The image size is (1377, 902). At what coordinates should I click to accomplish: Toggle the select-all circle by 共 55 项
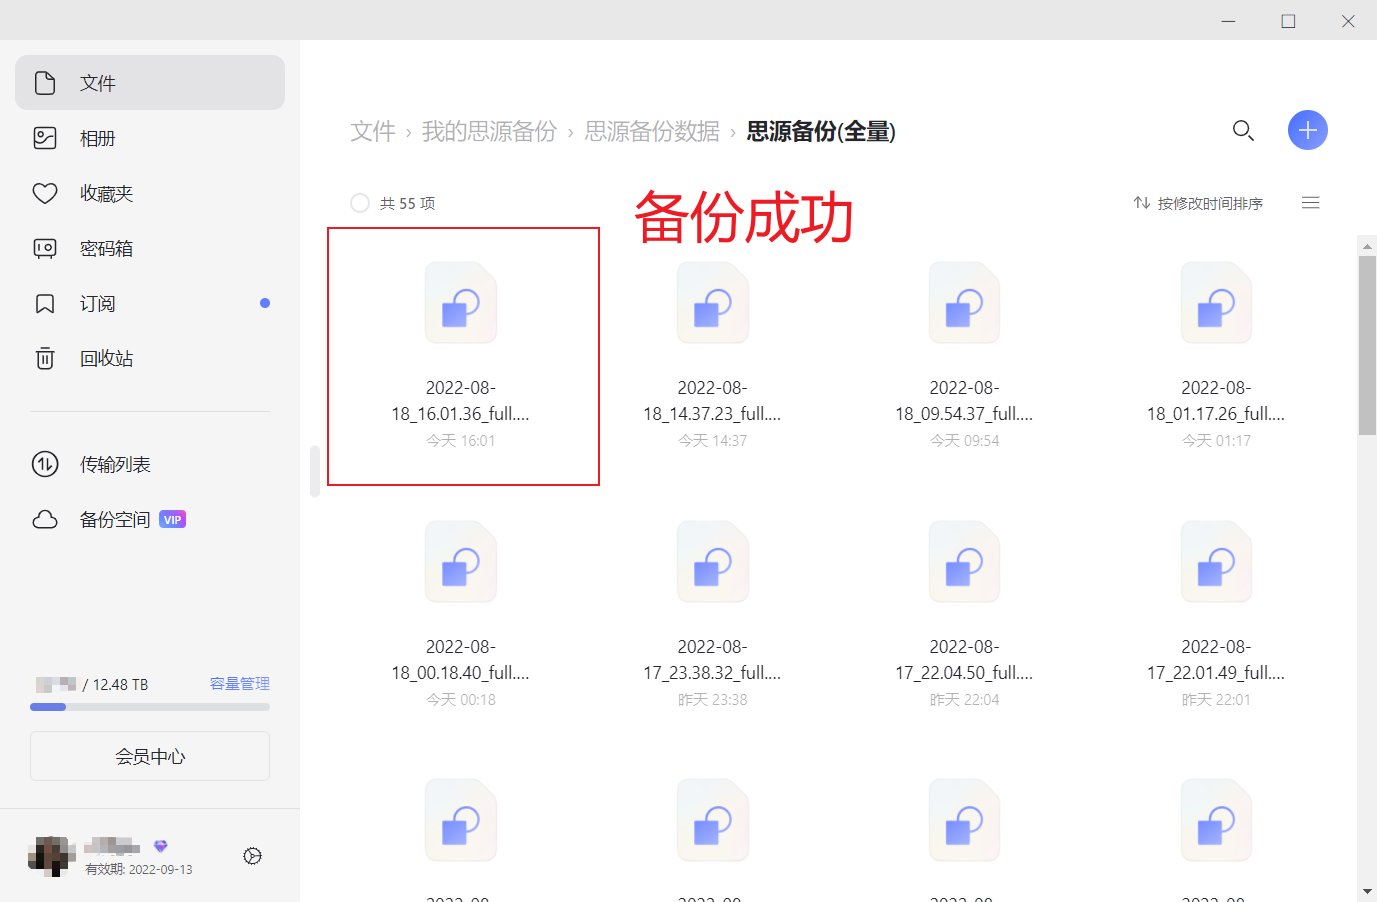coord(360,203)
